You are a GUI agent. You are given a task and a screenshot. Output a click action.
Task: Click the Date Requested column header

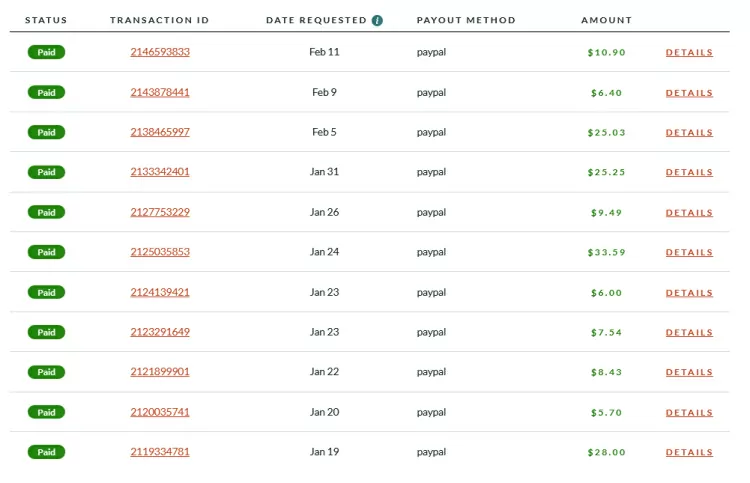317,20
